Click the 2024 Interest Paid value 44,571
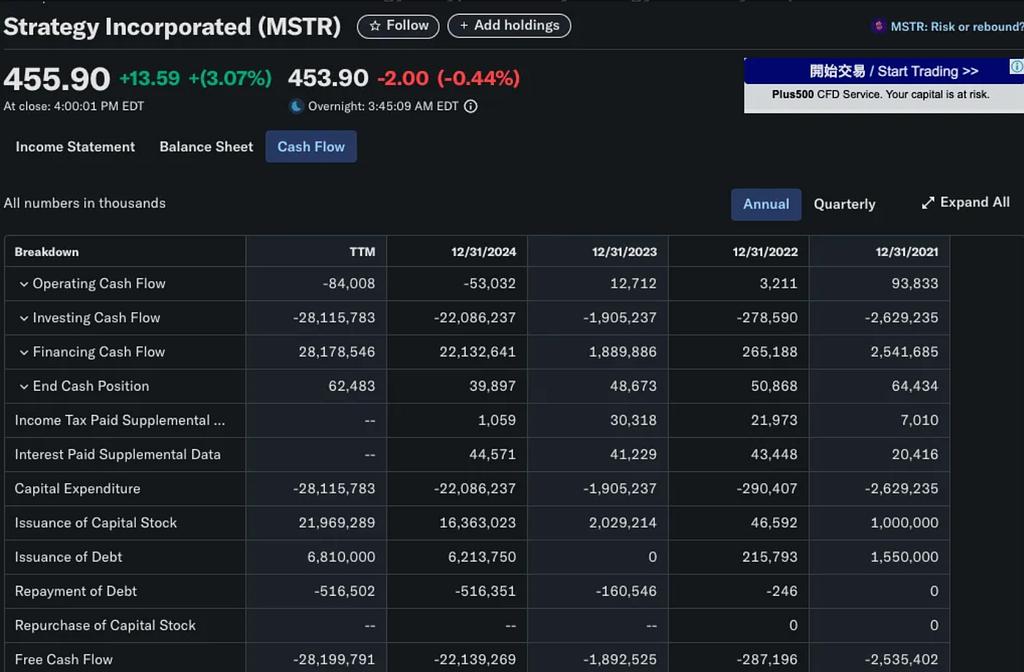 click(x=492, y=455)
